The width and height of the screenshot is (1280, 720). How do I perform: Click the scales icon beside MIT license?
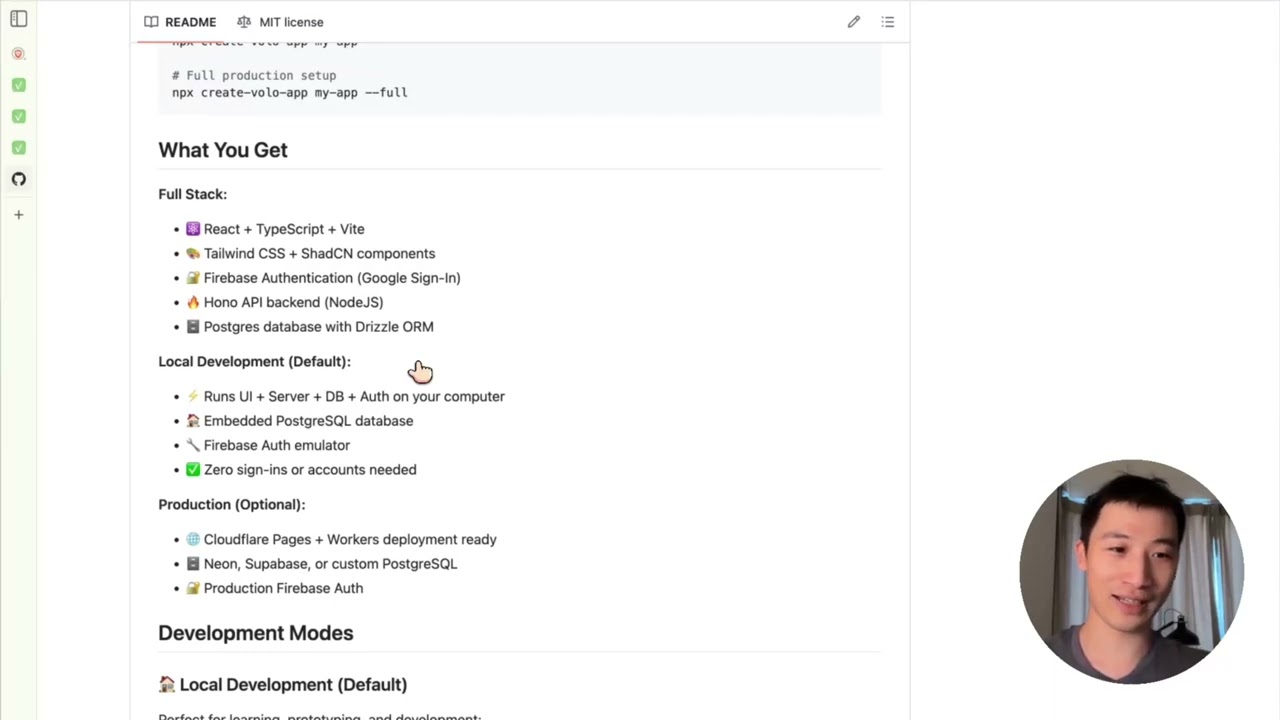tap(244, 22)
